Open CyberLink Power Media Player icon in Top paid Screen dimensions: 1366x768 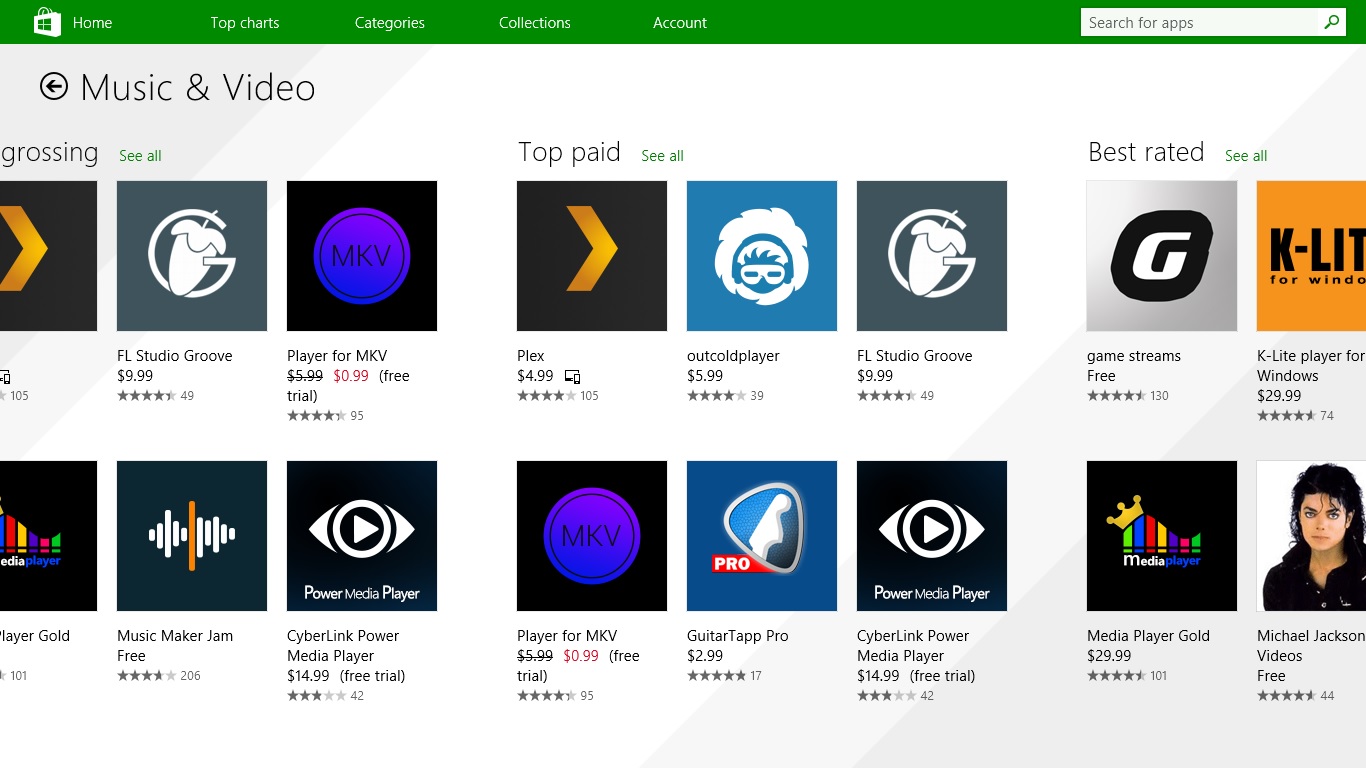932,536
